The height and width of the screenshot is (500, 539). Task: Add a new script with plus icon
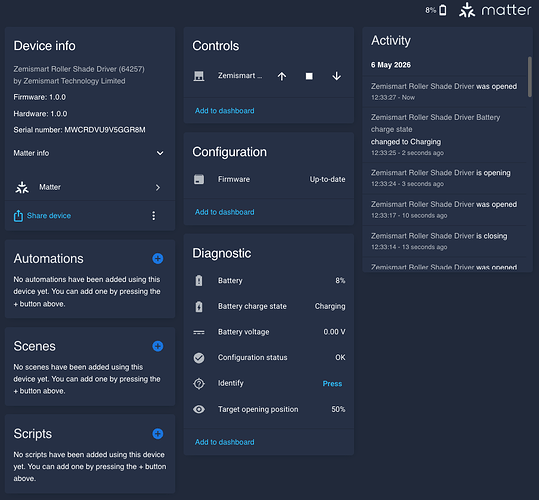point(158,434)
